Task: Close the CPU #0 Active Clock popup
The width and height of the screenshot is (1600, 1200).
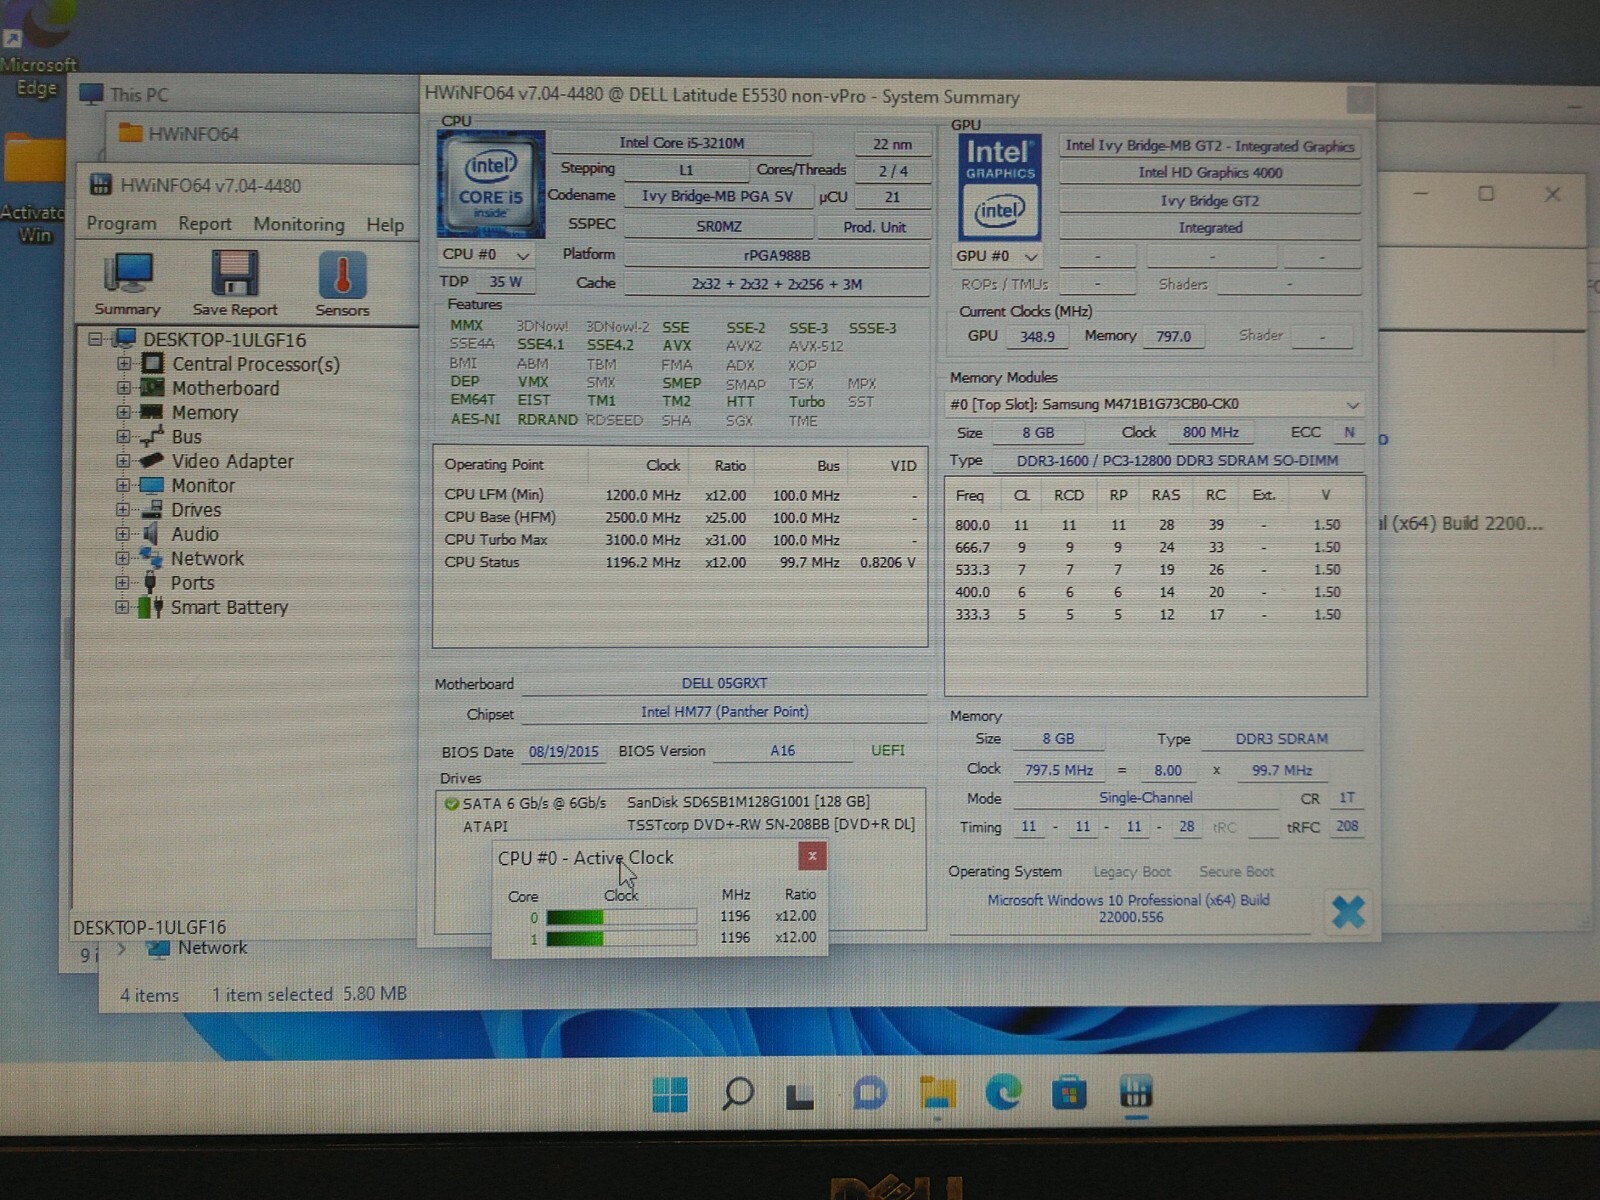Action: 812,856
